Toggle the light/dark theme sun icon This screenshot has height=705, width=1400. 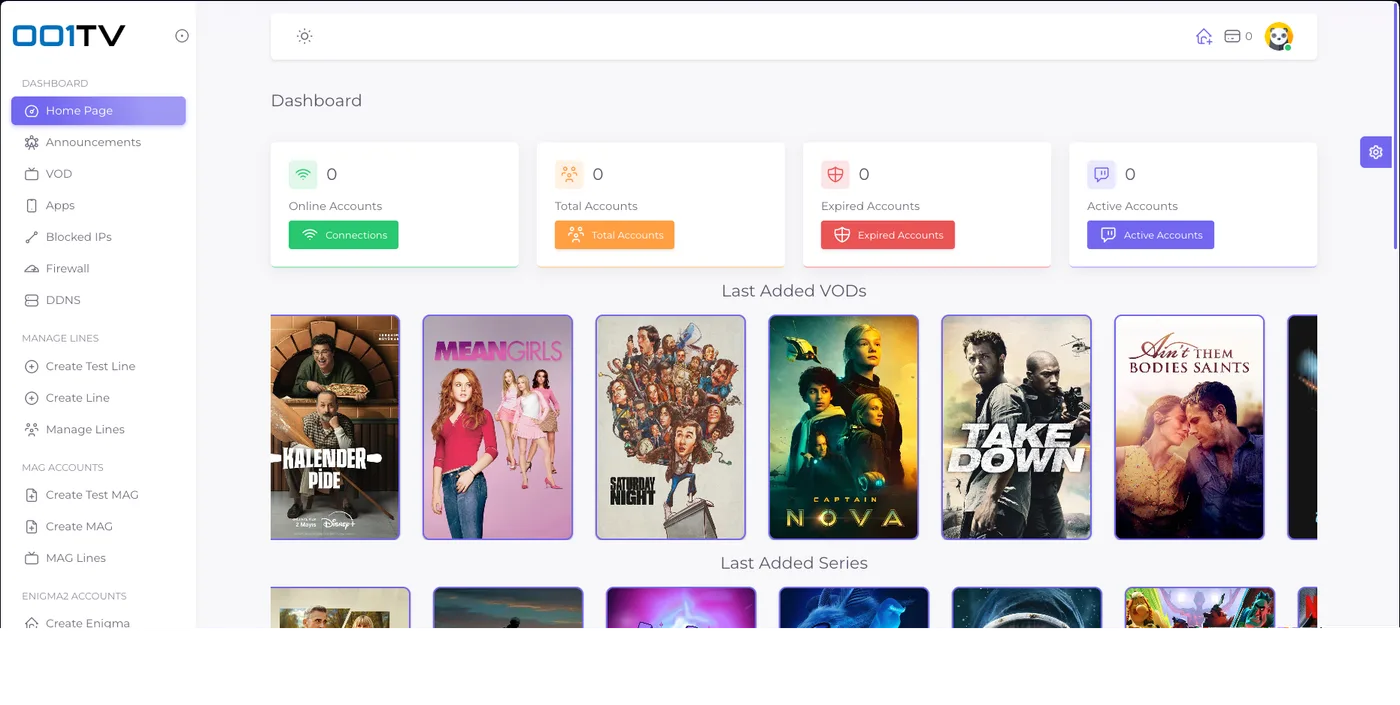click(305, 36)
